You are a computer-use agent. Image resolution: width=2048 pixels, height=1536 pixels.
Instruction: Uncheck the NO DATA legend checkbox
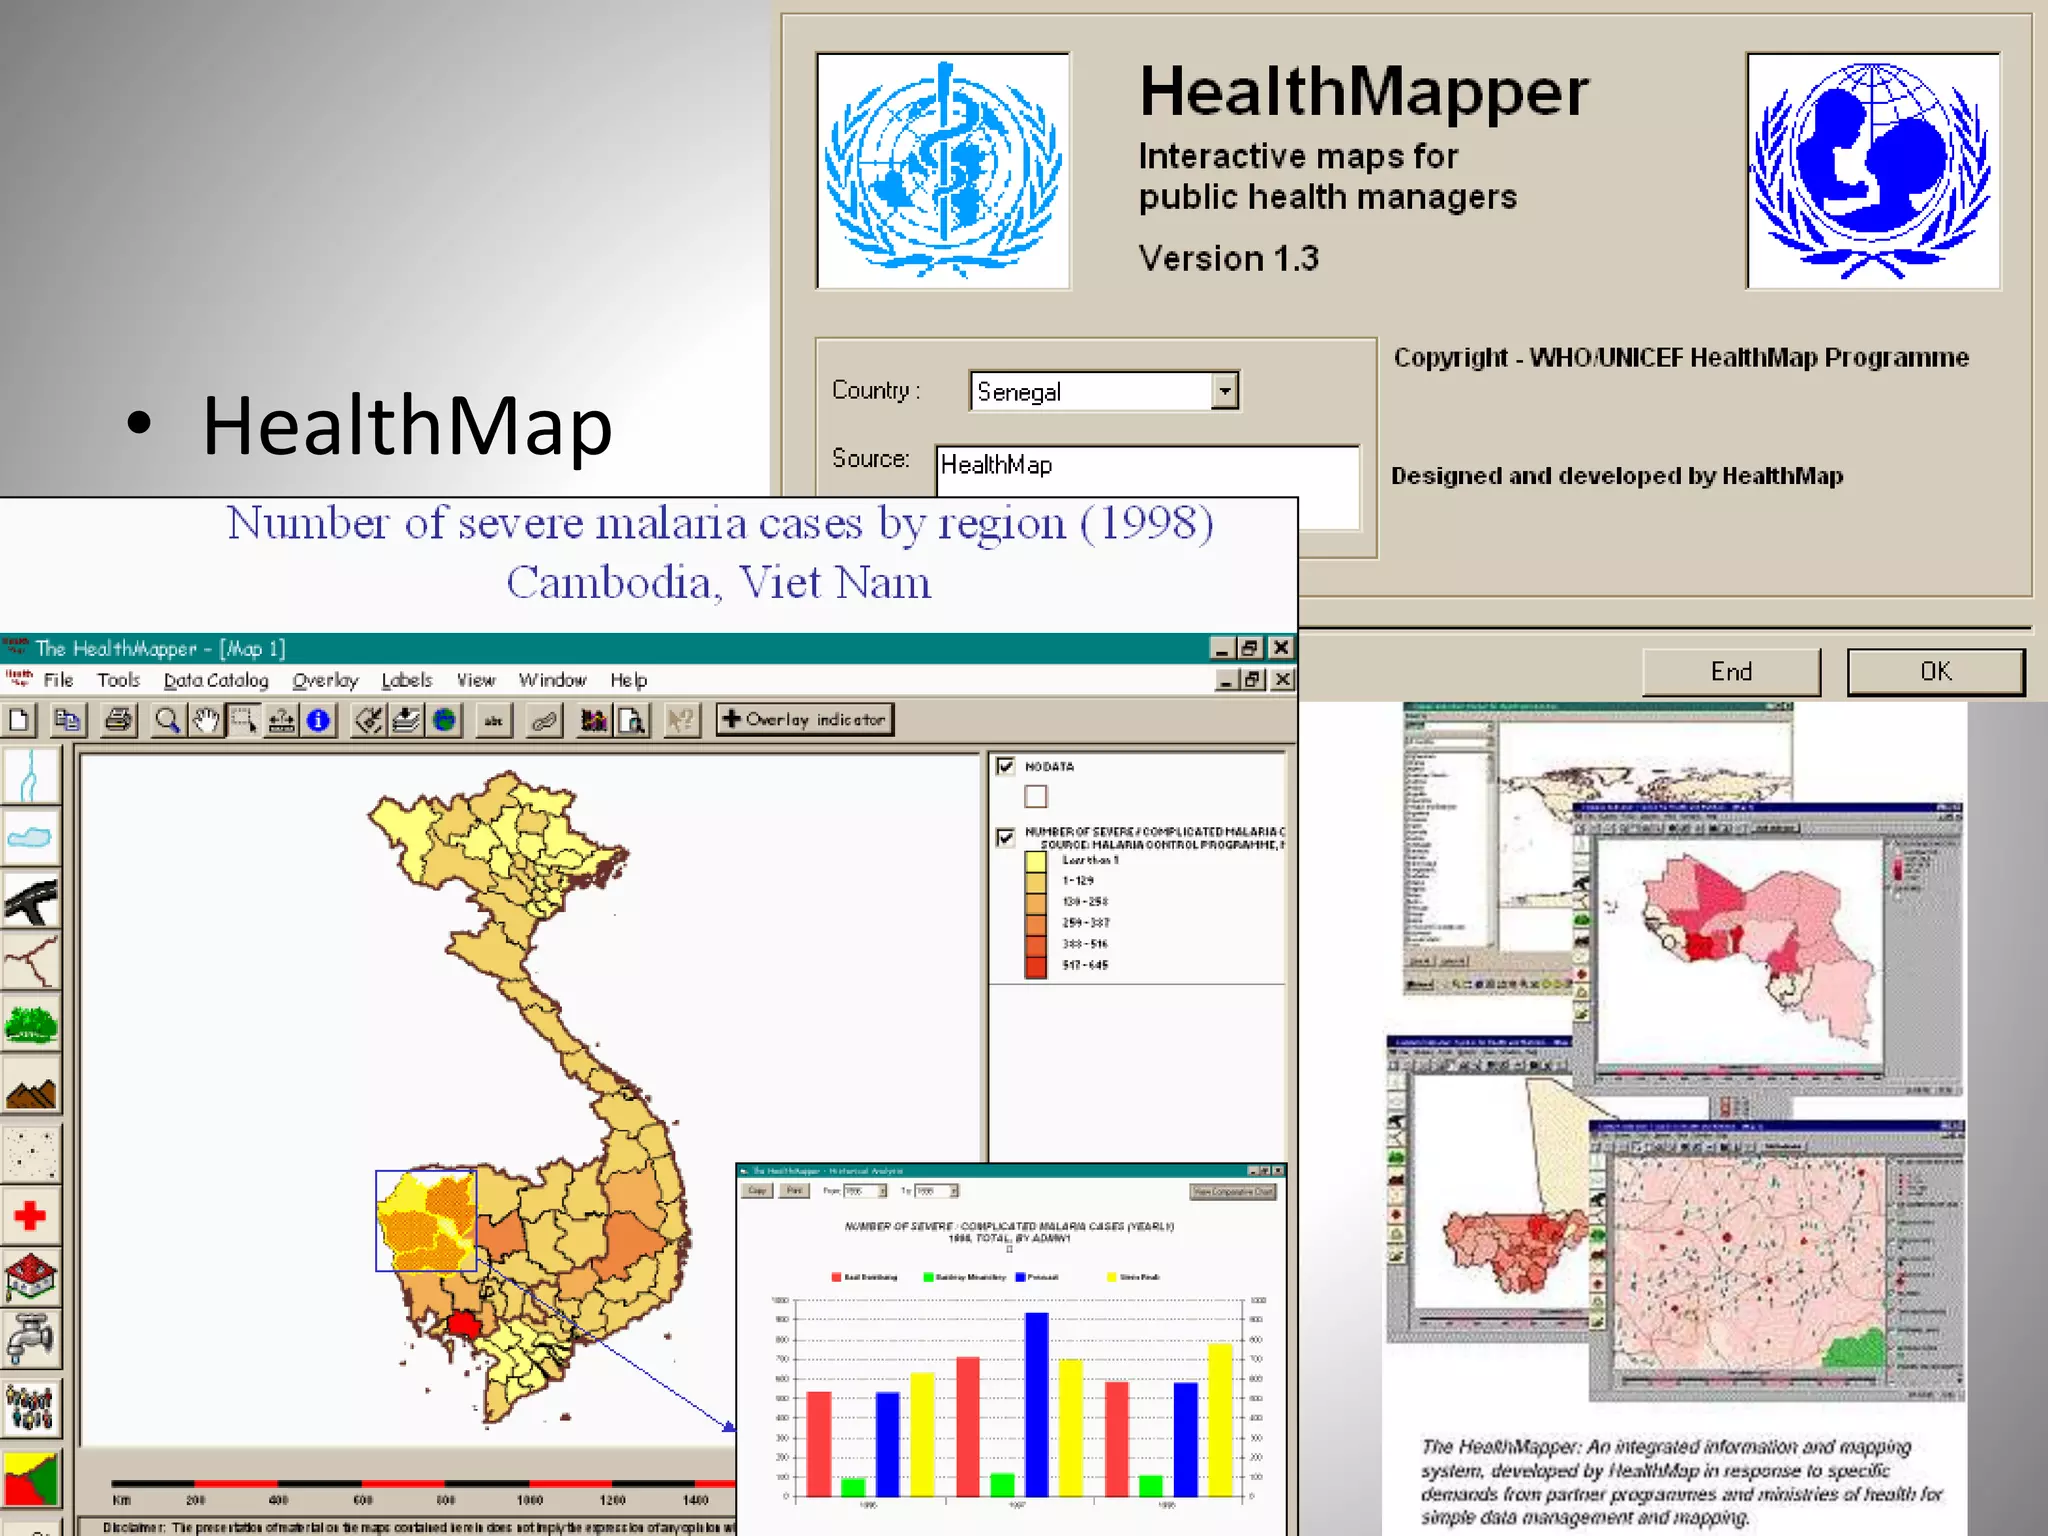(1006, 767)
